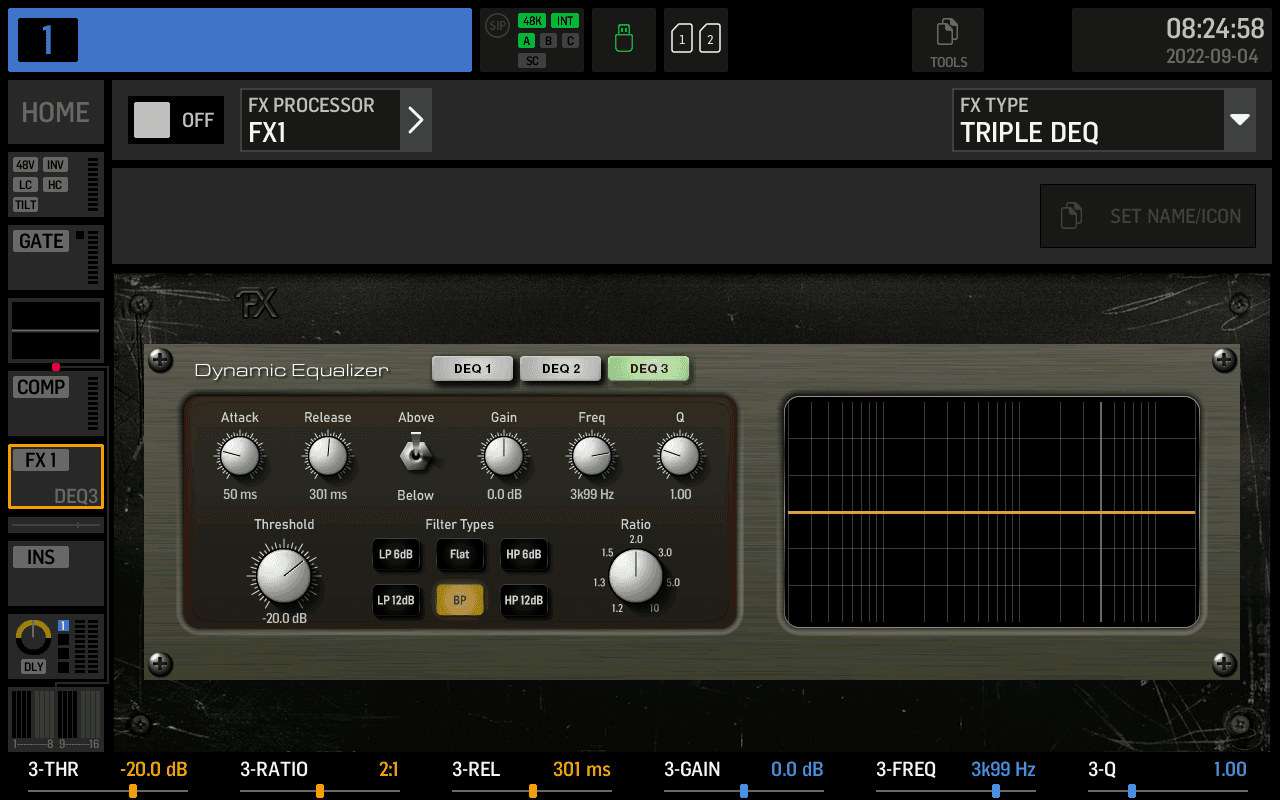Click the -20.0 dB Threshold value

(x=284, y=619)
